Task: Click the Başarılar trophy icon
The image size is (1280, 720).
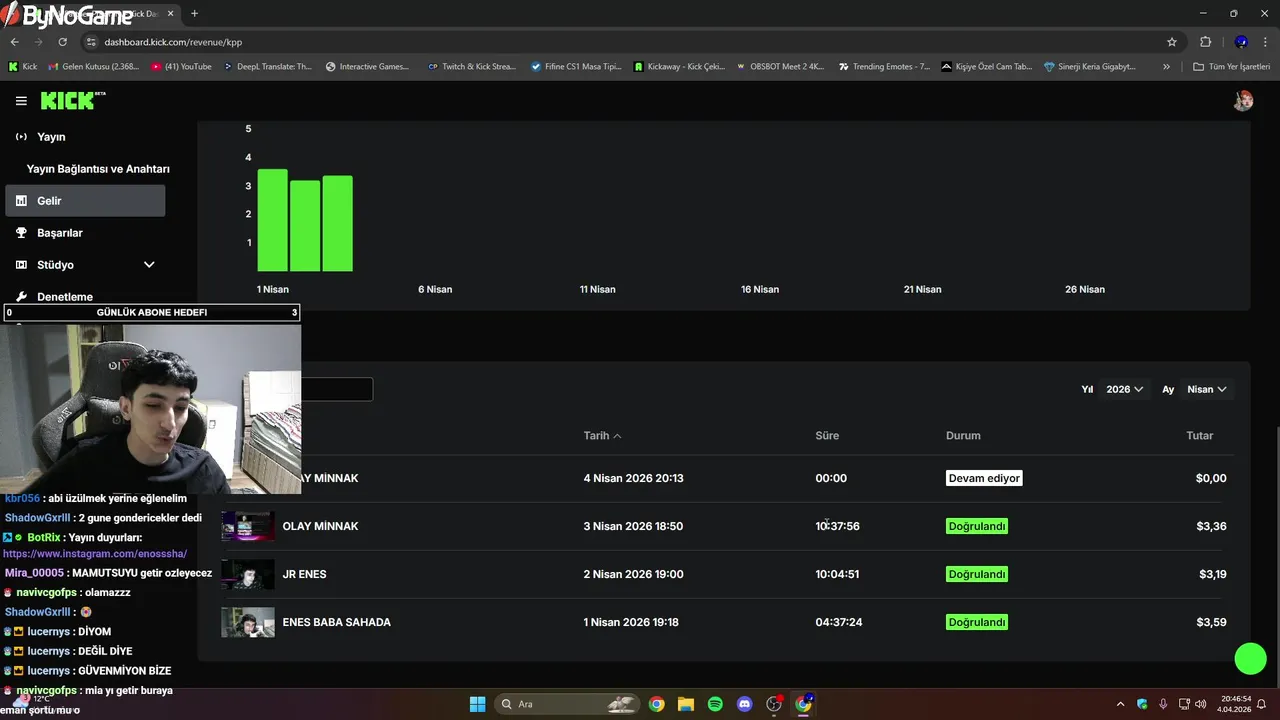Action: tap(21, 233)
